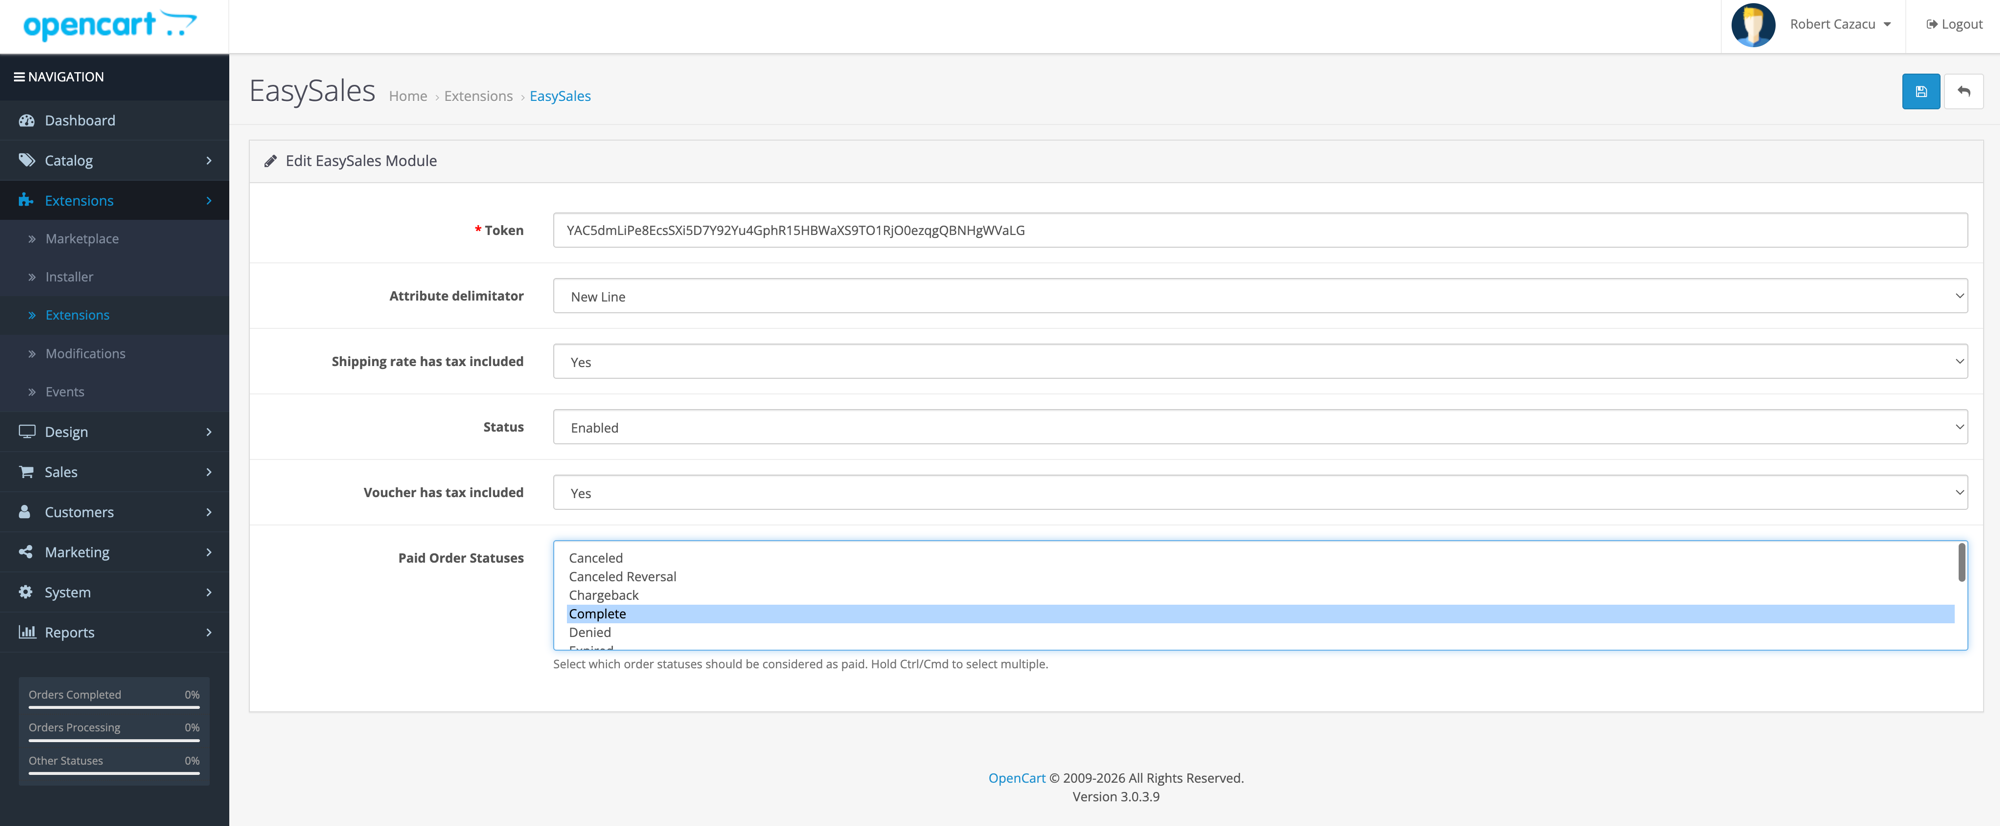Expand the Design menu chevron
The image size is (2000, 826).
click(209, 431)
